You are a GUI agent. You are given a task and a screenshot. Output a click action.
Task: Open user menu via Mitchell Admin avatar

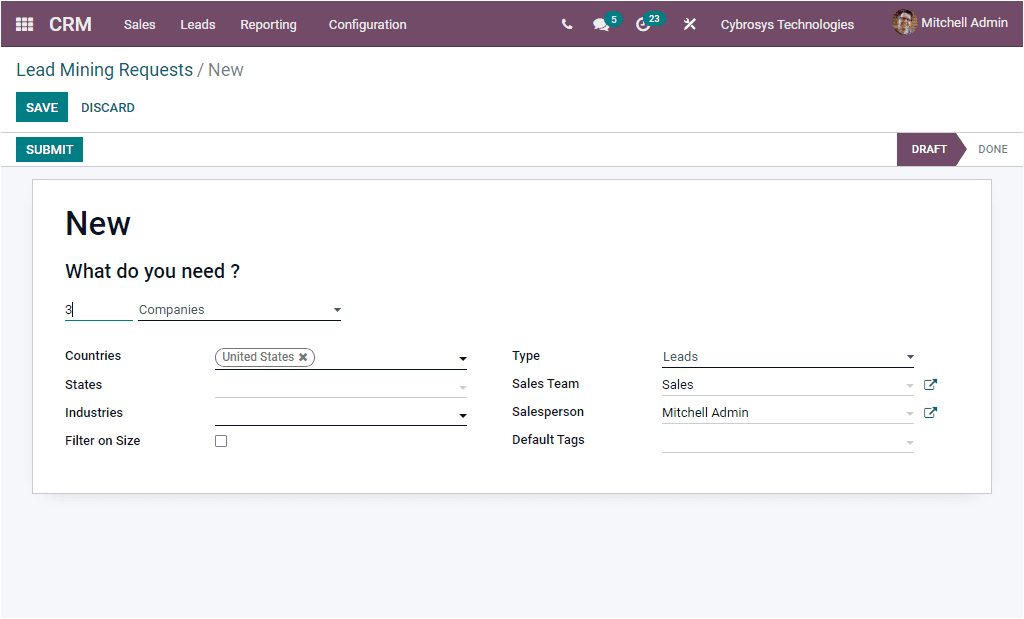click(905, 22)
